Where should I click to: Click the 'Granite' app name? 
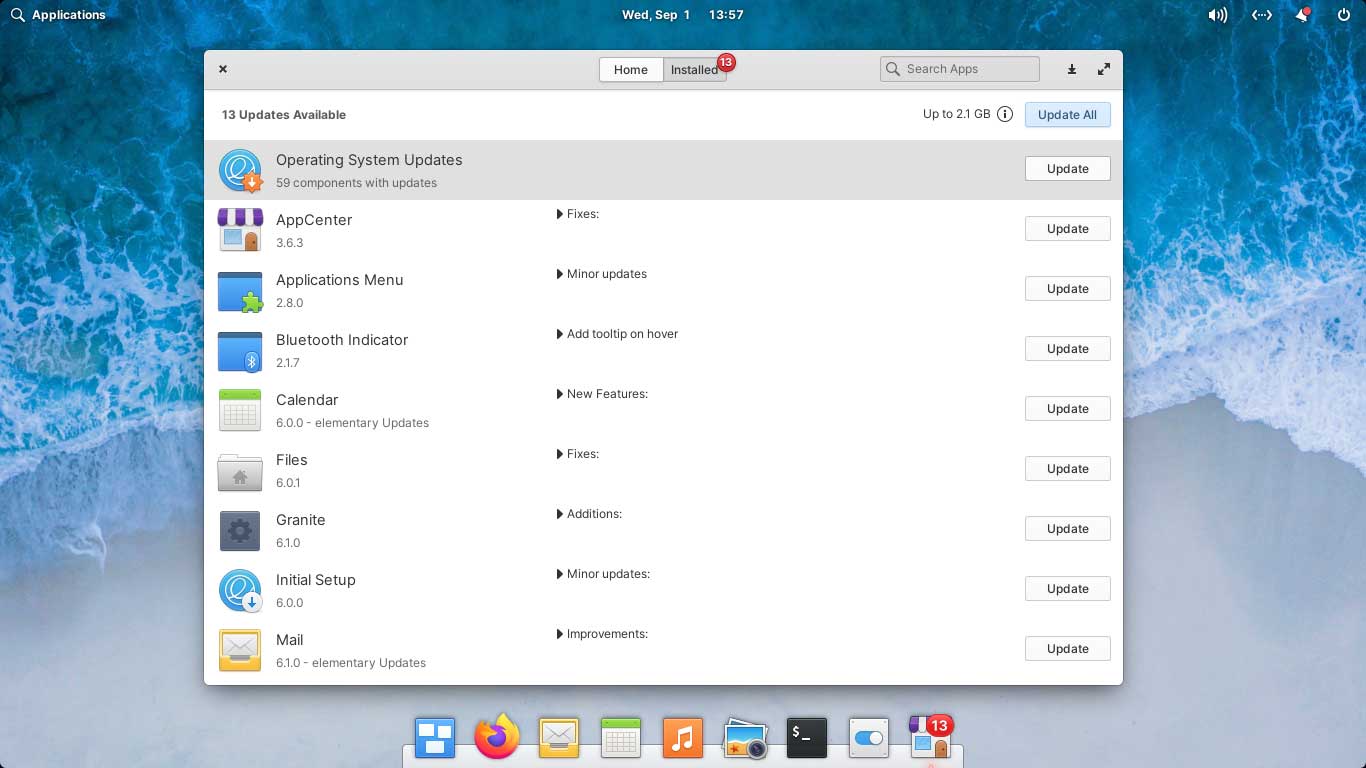click(301, 520)
